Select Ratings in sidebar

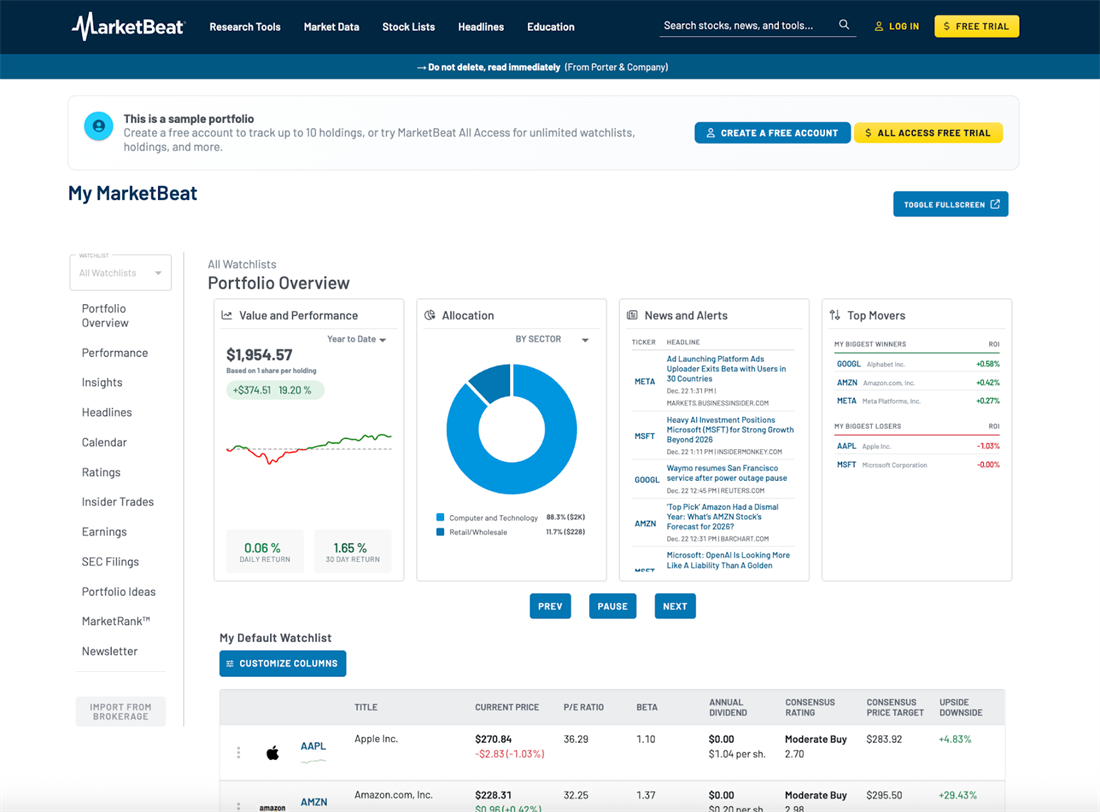pyautogui.click(x=101, y=472)
